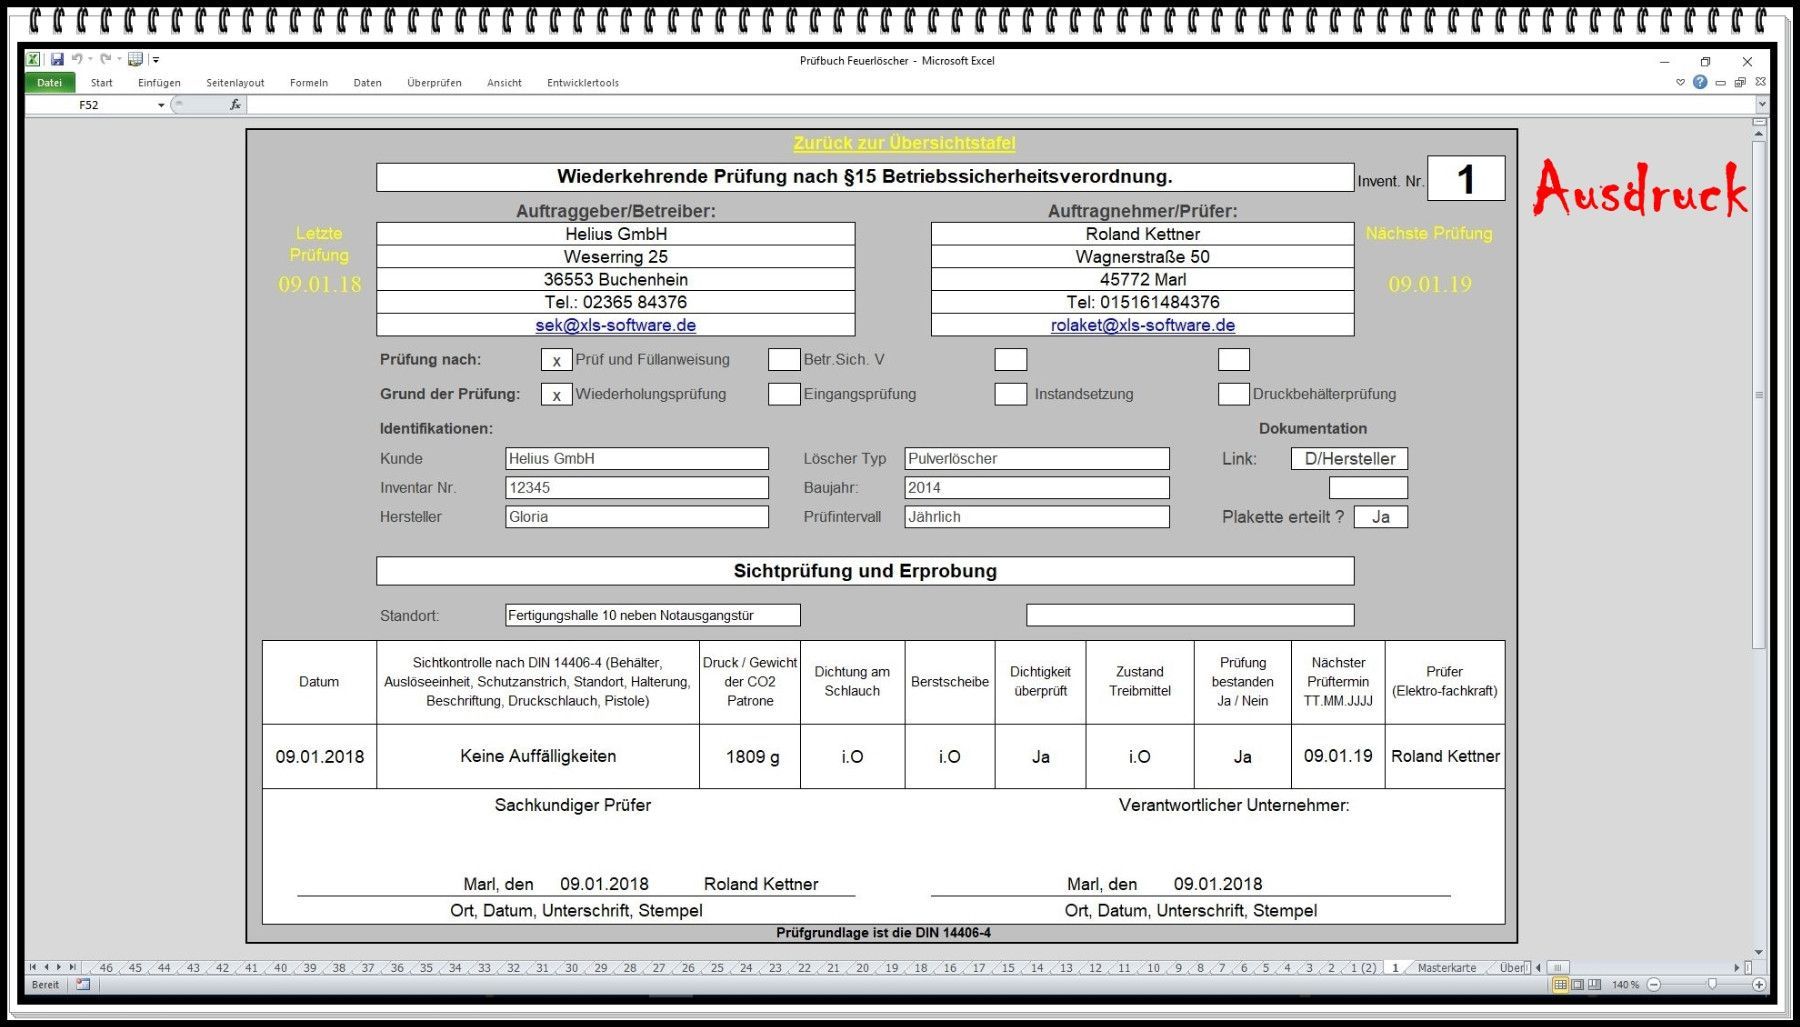Open Customize Quick Access Toolbar dropdown

(x=156, y=60)
